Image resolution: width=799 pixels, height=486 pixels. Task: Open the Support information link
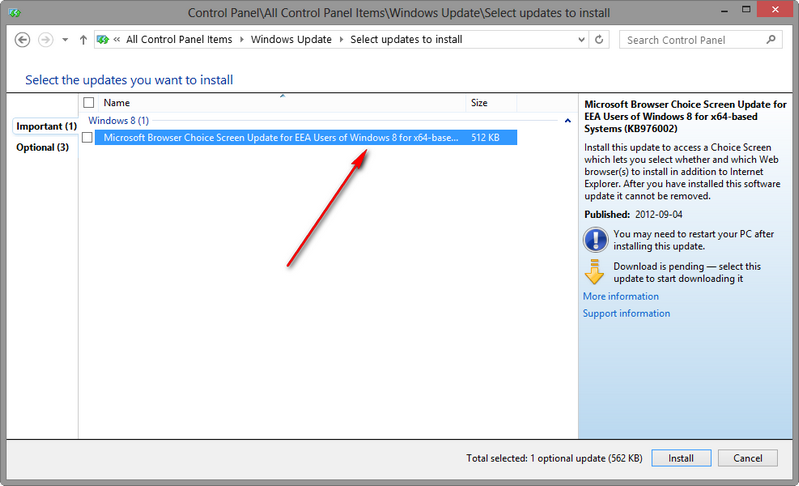[x=626, y=313]
